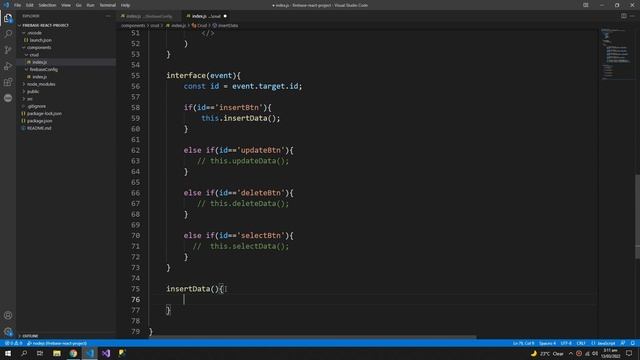Show hidden system tray icons chevron
Screen dimensions: 640x360
[571, 353]
